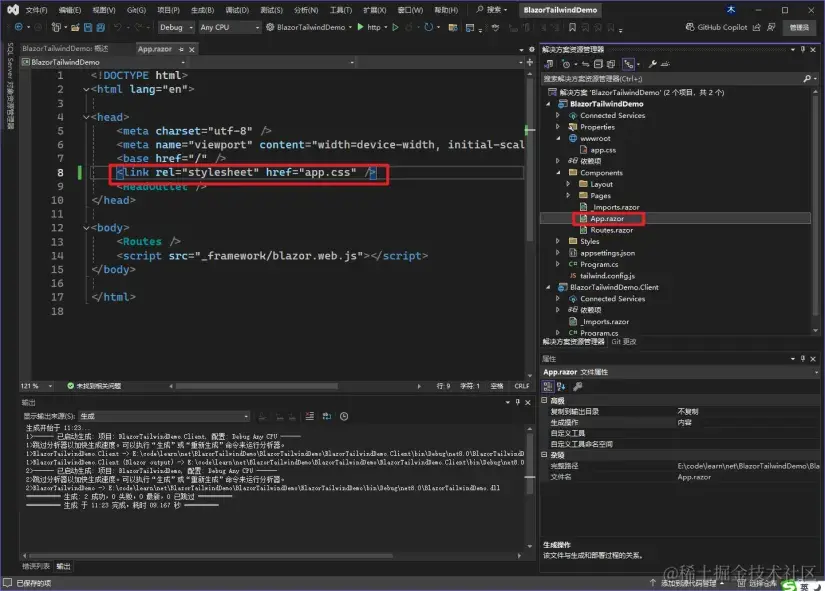Open the Git(G) menu
Viewport: 825px width, 591px height.
(x=136, y=10)
